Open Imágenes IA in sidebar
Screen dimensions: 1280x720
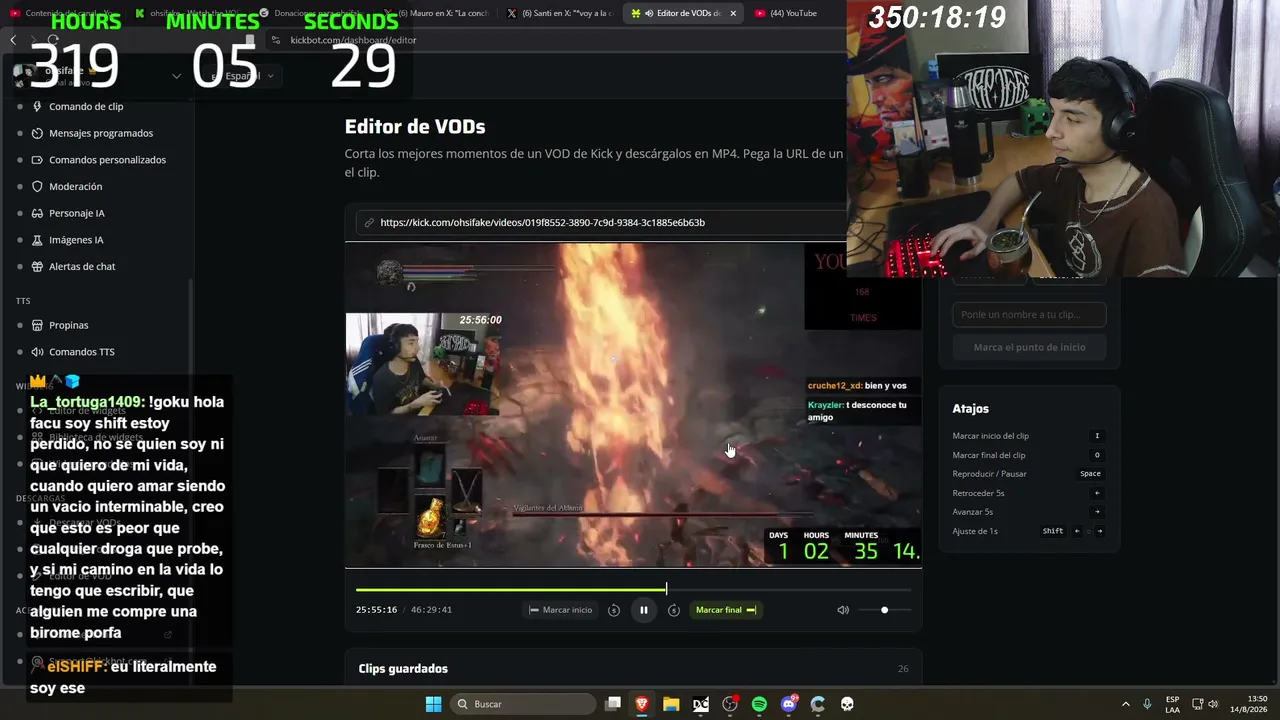tap(76, 240)
